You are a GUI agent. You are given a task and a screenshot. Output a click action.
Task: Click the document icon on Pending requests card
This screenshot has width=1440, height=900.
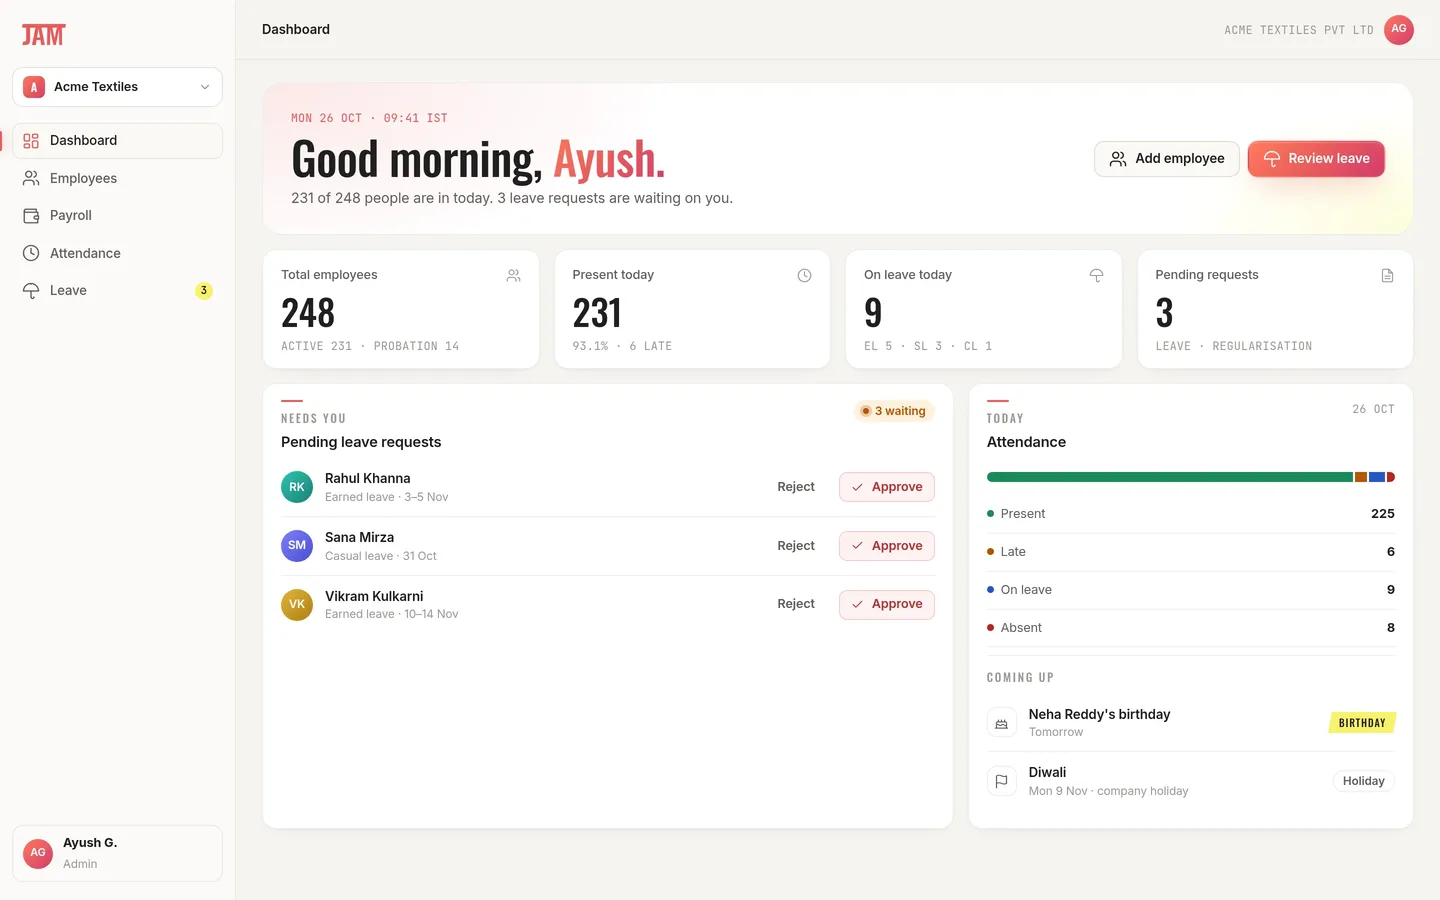coord(1387,276)
